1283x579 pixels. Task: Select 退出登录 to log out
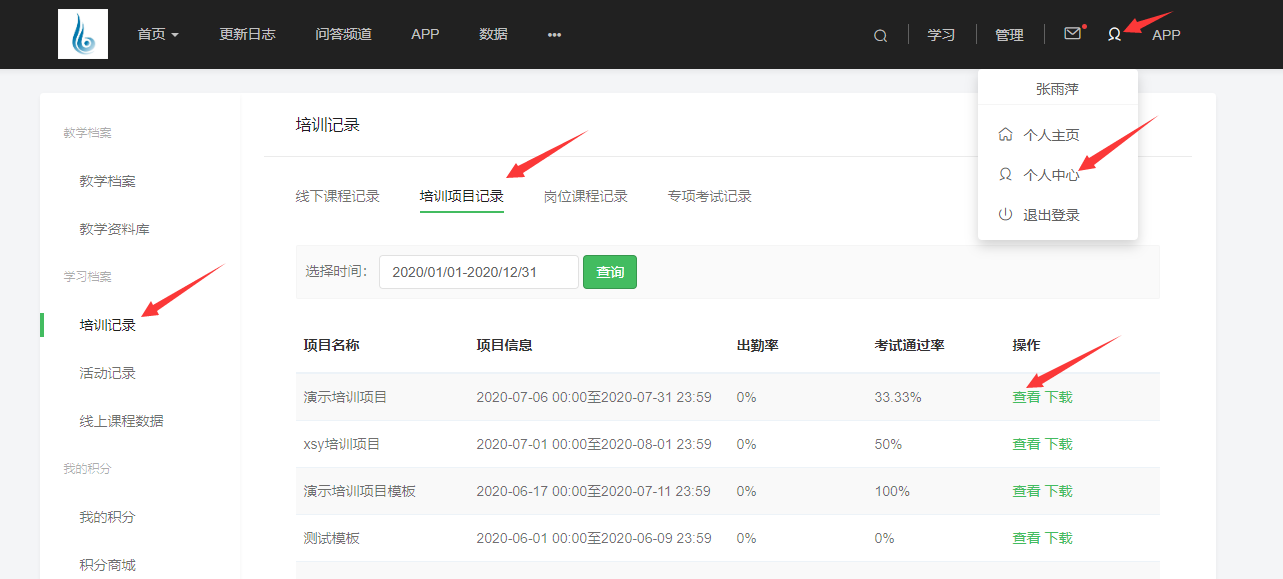click(x=1051, y=215)
